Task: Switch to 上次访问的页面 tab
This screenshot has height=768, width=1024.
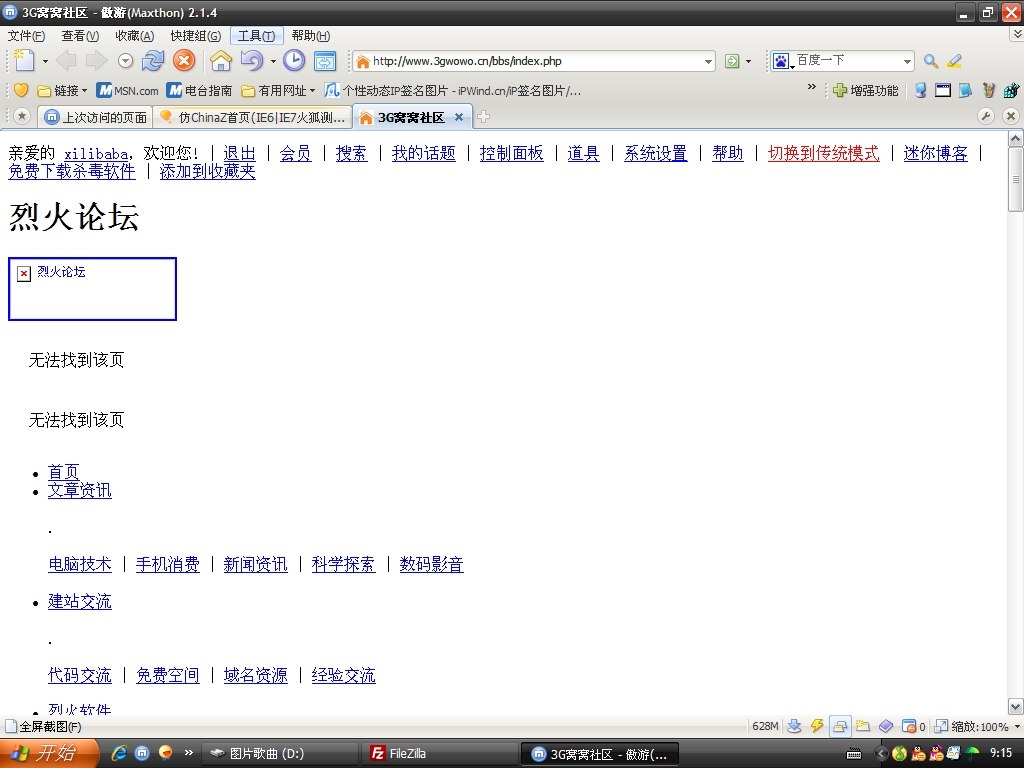Action: (95, 118)
